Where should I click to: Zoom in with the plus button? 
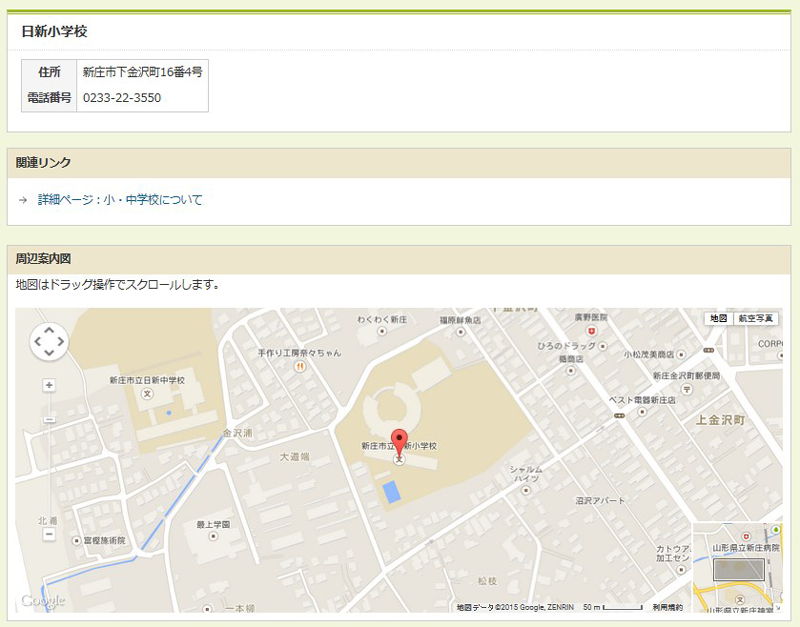point(49,385)
